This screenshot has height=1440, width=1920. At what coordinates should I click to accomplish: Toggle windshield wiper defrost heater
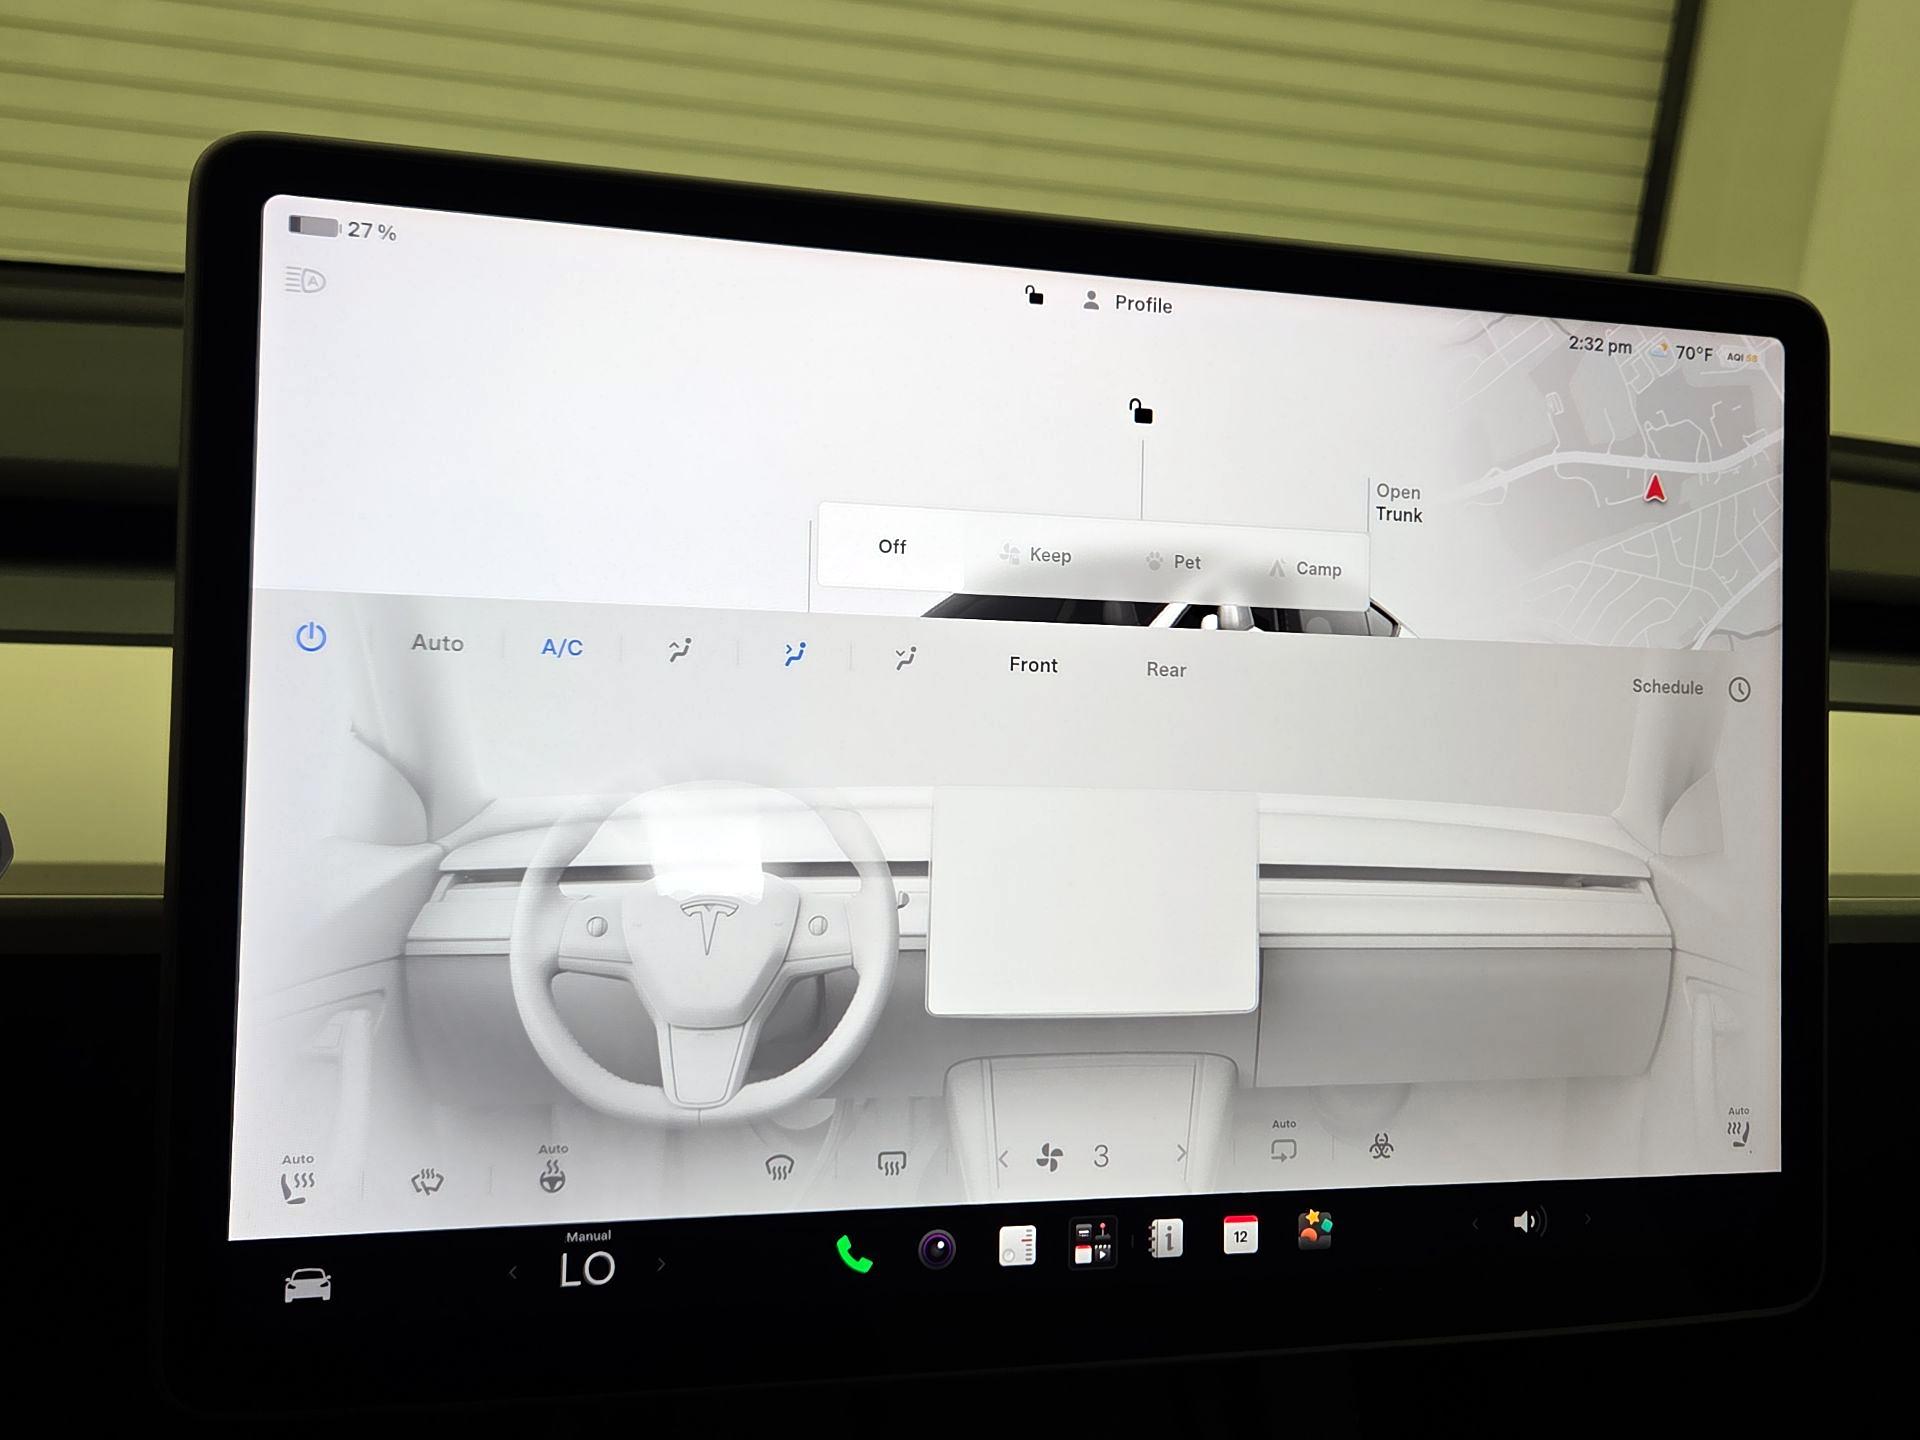pos(427,1182)
